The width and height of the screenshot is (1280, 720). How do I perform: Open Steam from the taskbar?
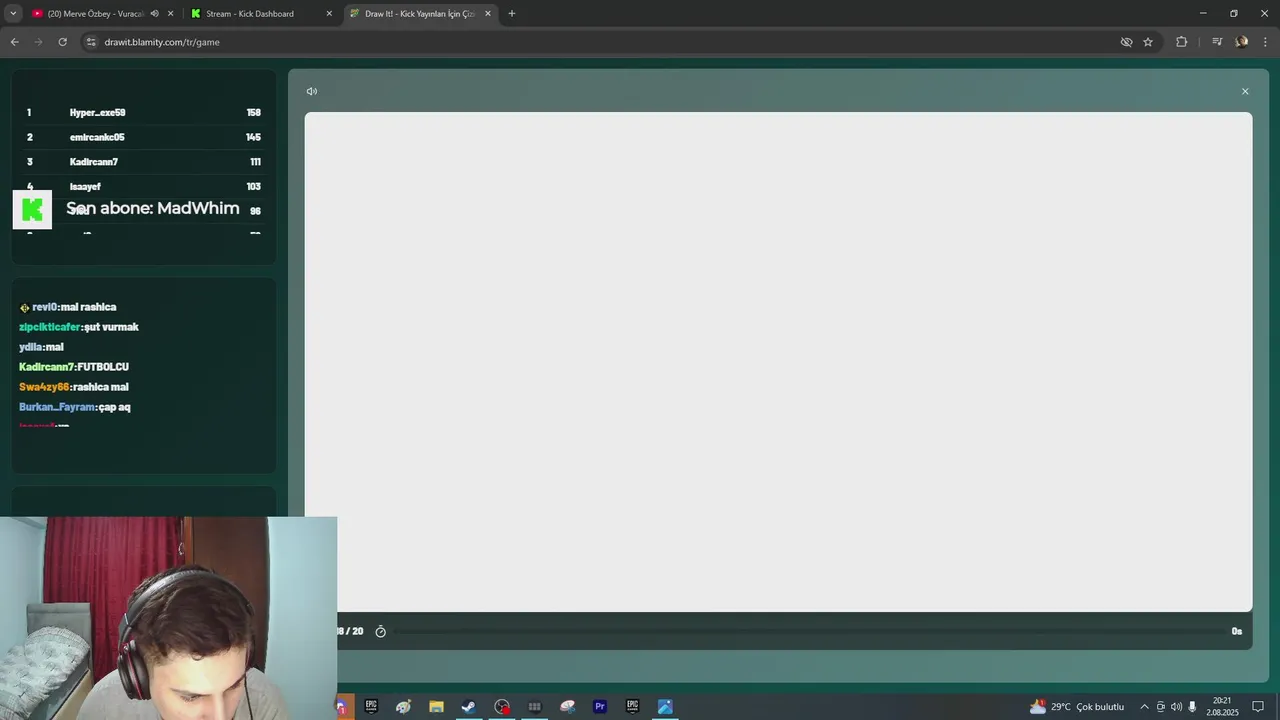point(468,706)
